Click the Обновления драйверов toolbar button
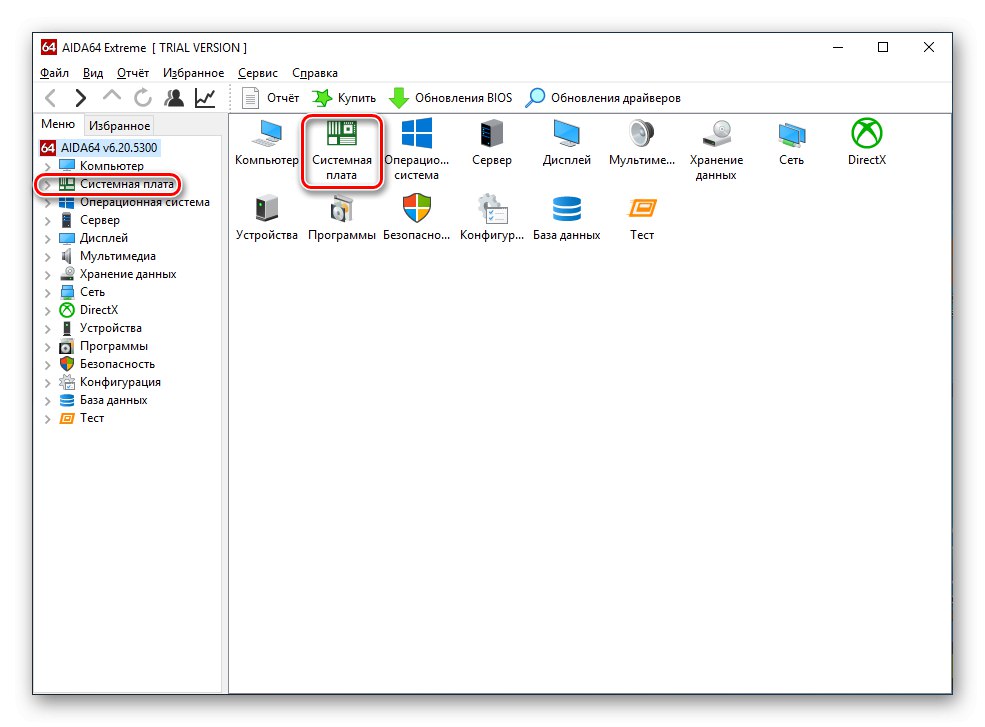Image resolution: width=985 pixels, height=727 pixels. [x=603, y=98]
